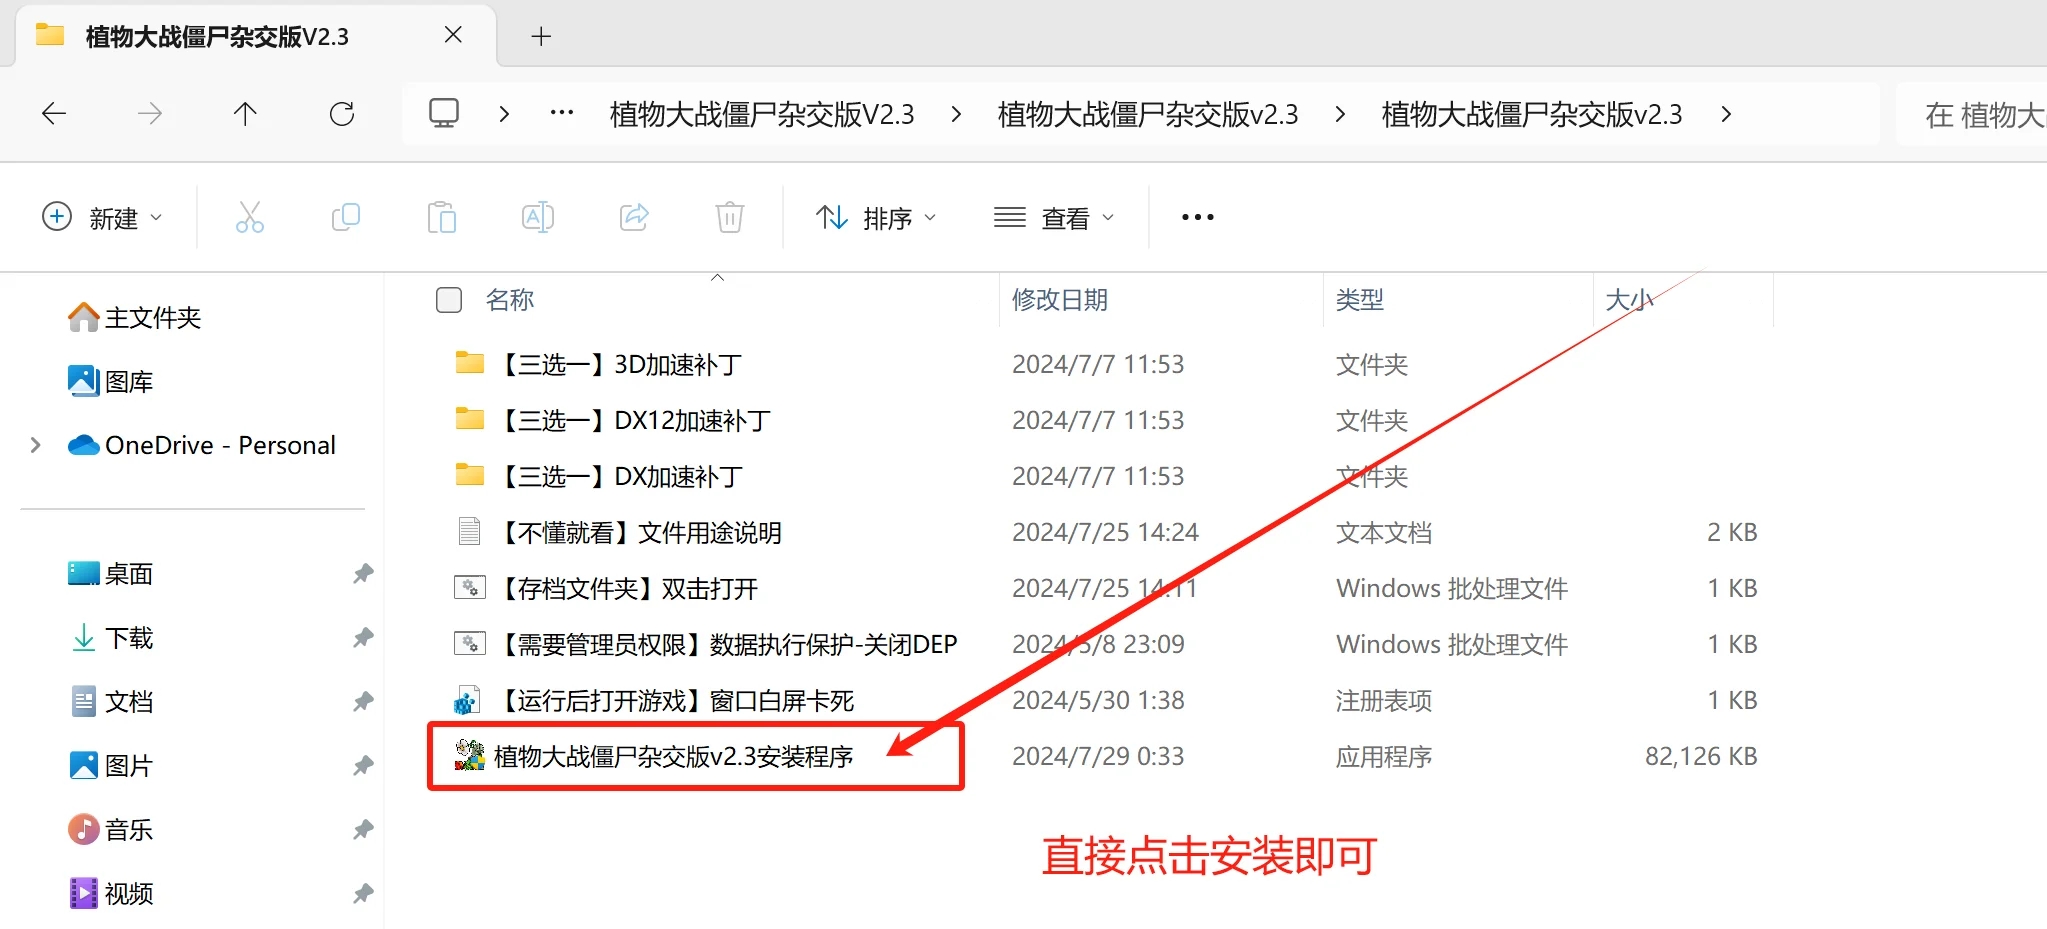The width and height of the screenshot is (2047, 929).
Task: Select the 【不懂就看】文件用途说明 text file icon
Action: click(469, 531)
